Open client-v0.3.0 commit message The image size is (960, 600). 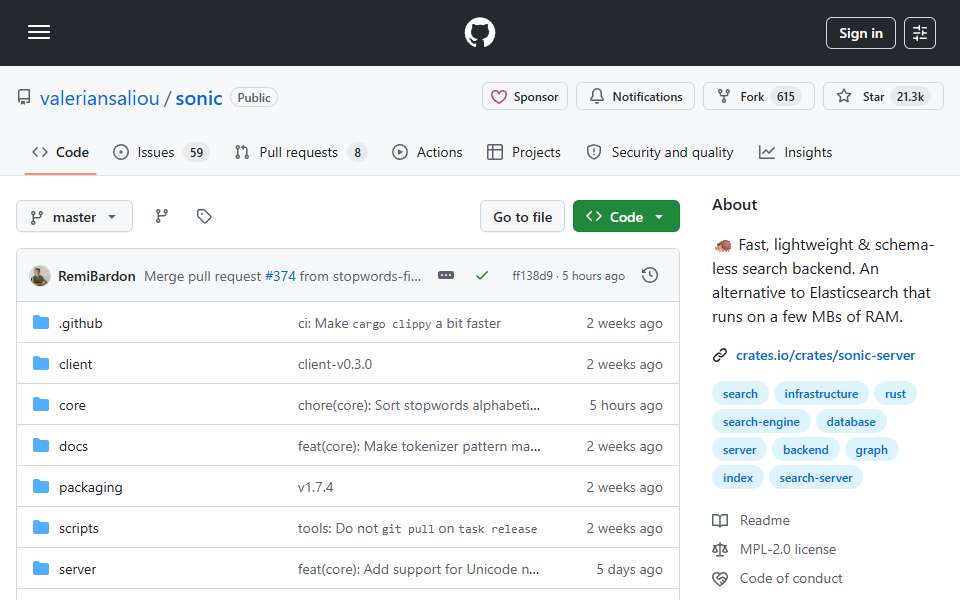coord(335,364)
